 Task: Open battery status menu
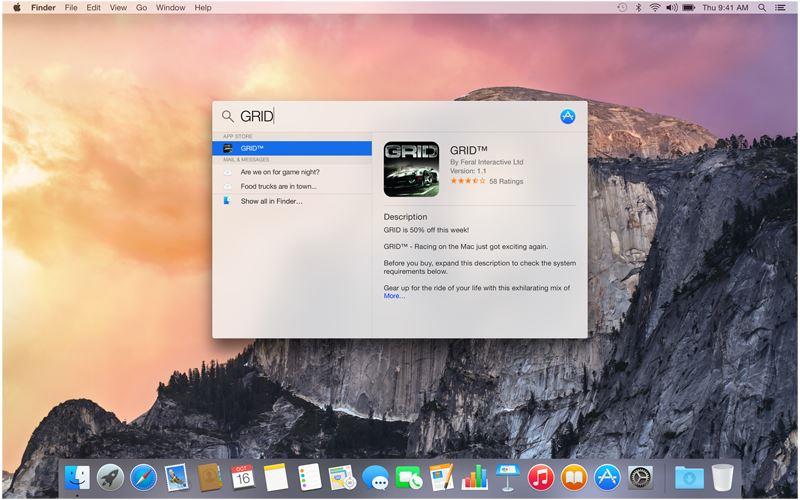(x=689, y=8)
